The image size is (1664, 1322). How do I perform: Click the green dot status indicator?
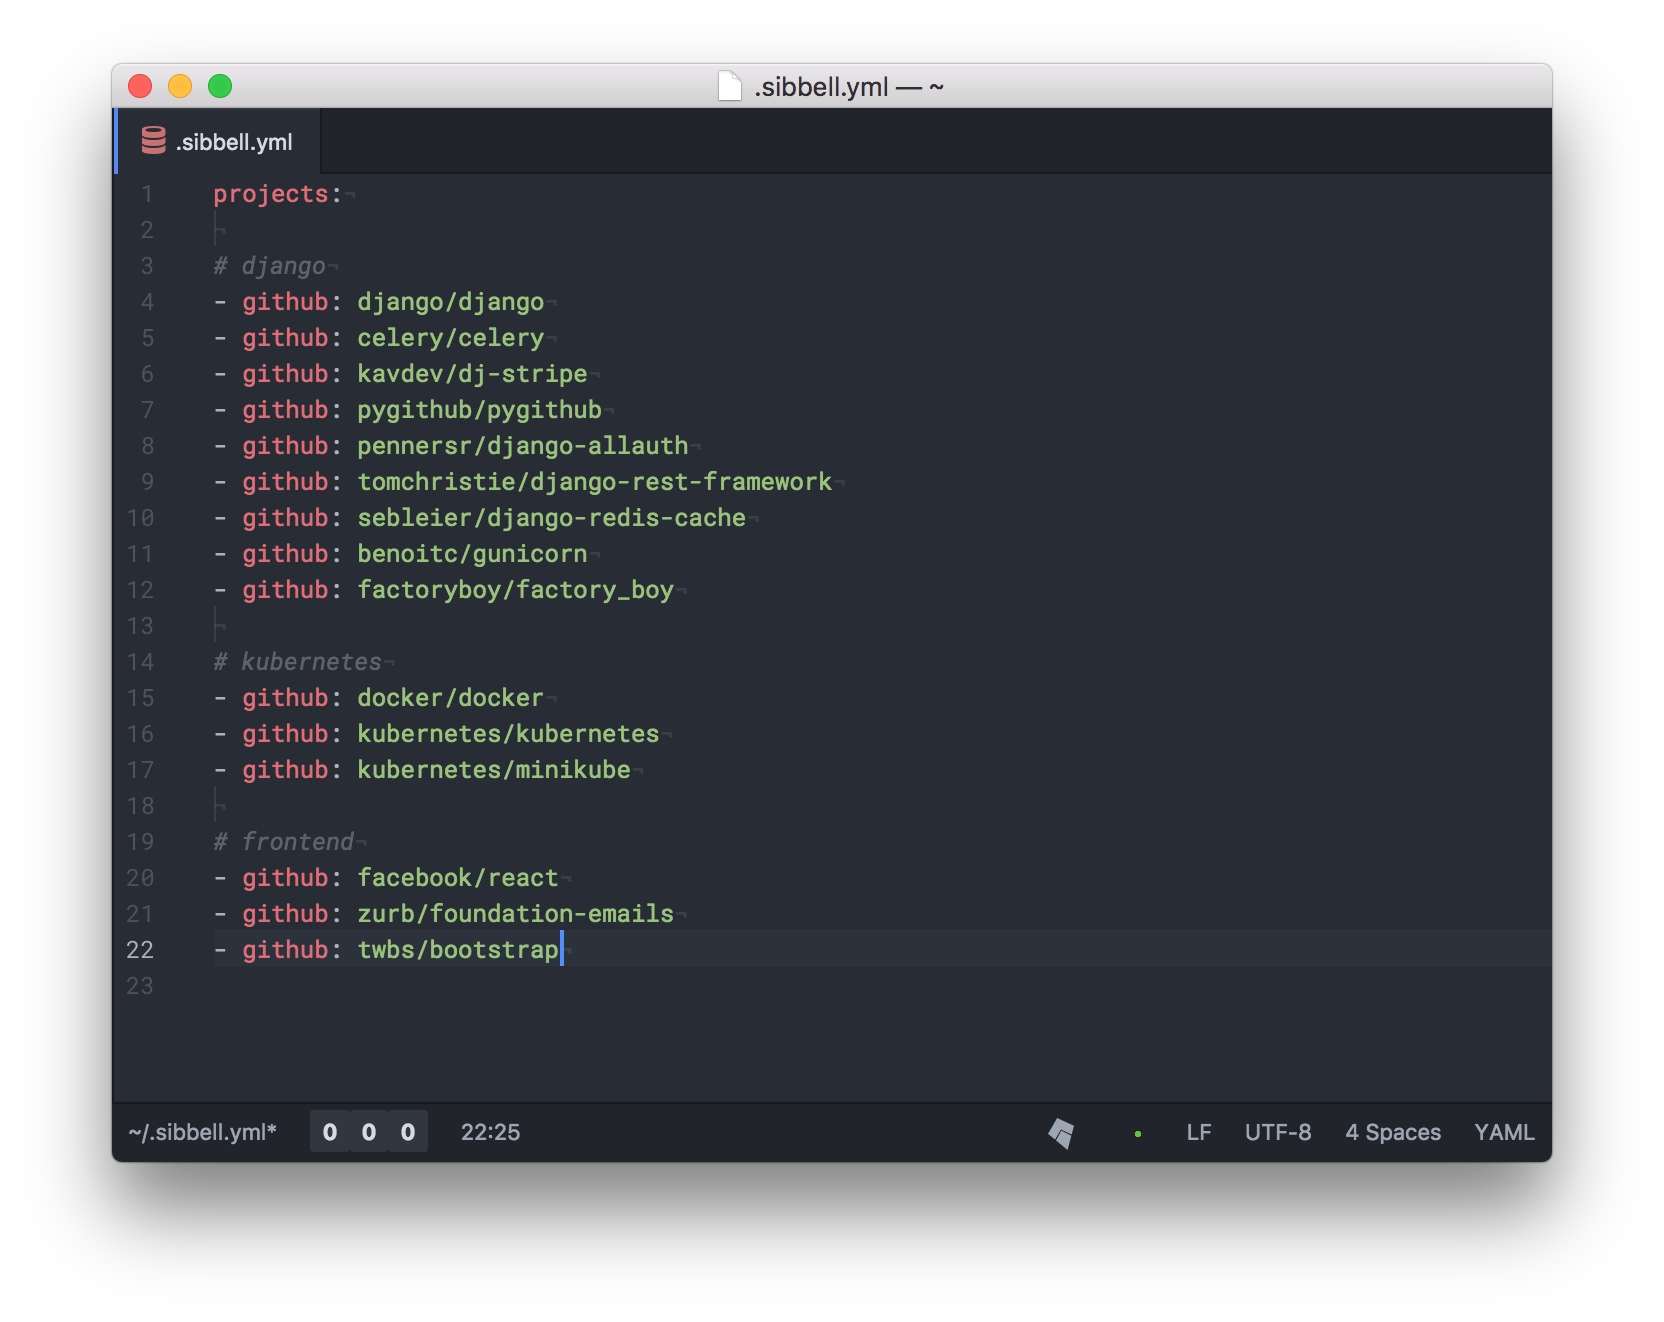pyautogui.click(x=1138, y=1134)
